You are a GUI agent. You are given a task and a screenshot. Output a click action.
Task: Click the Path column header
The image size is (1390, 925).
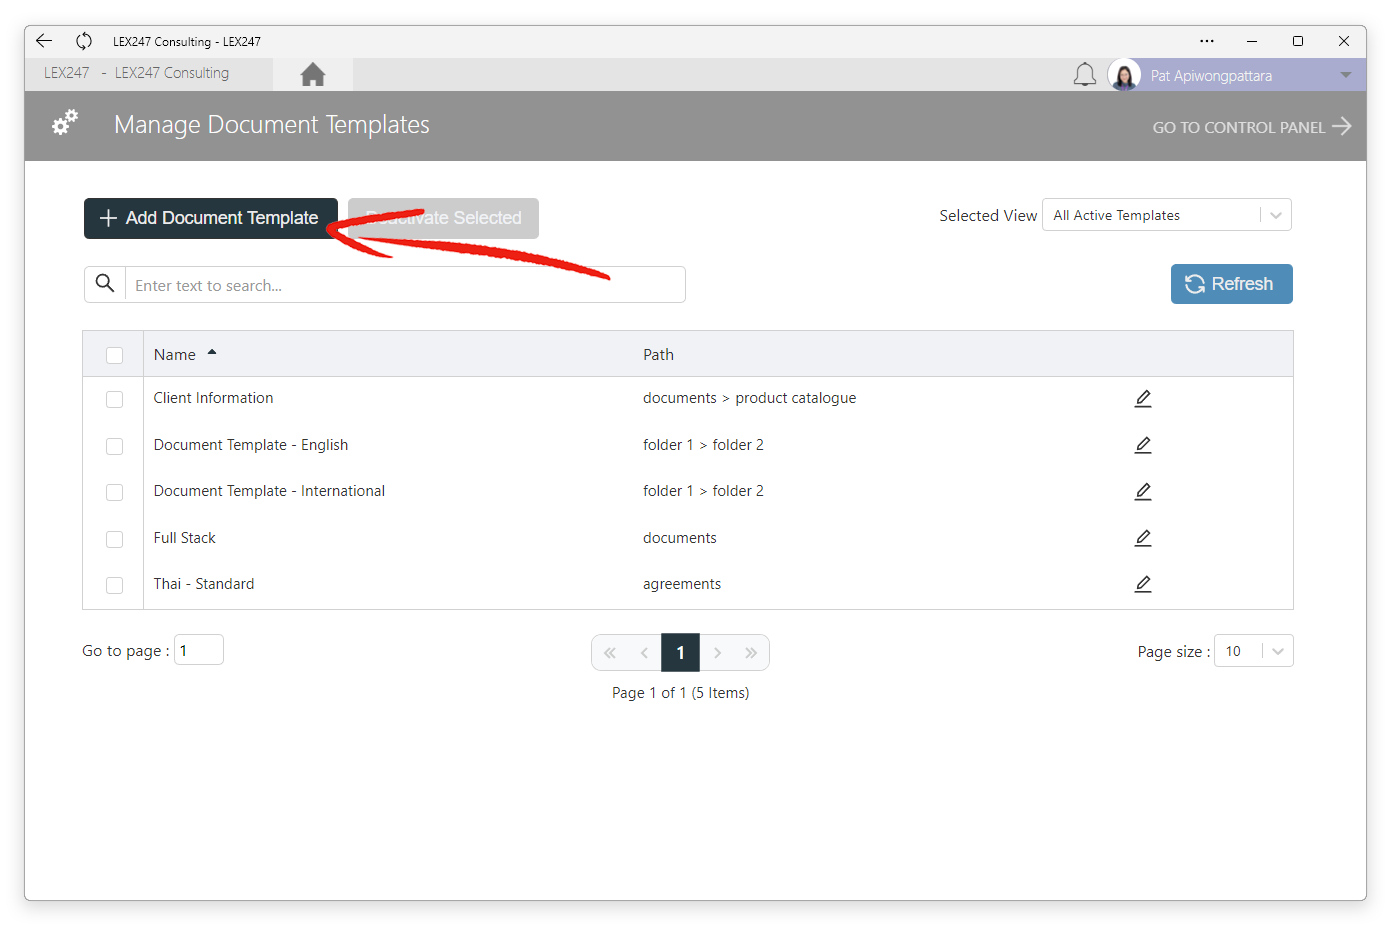click(658, 355)
